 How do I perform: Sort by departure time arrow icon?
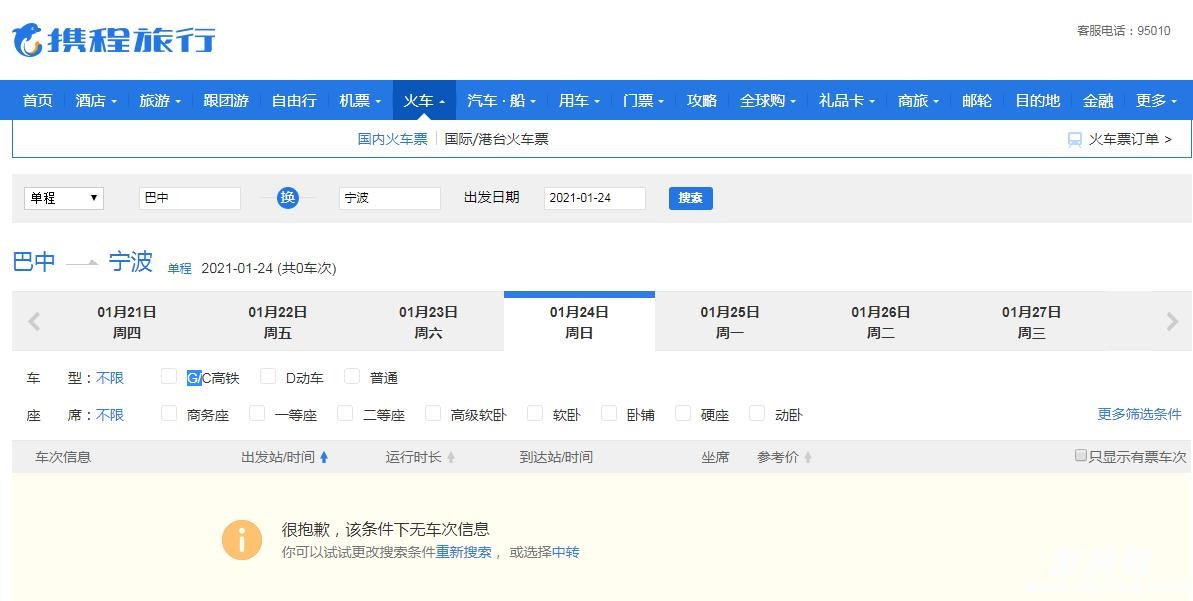click(x=324, y=458)
